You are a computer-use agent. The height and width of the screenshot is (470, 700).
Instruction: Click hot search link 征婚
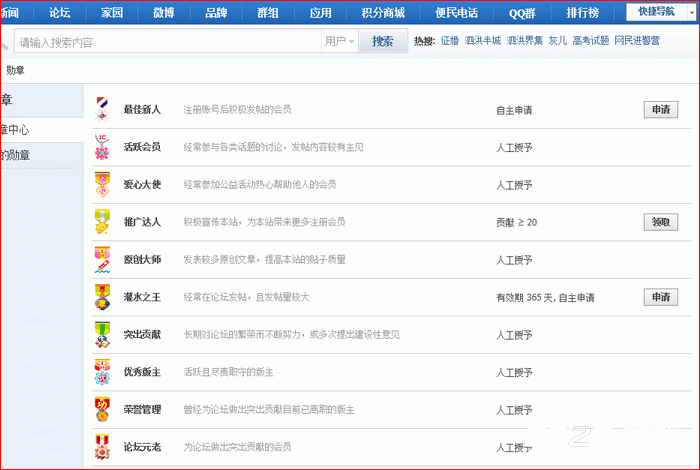point(450,41)
